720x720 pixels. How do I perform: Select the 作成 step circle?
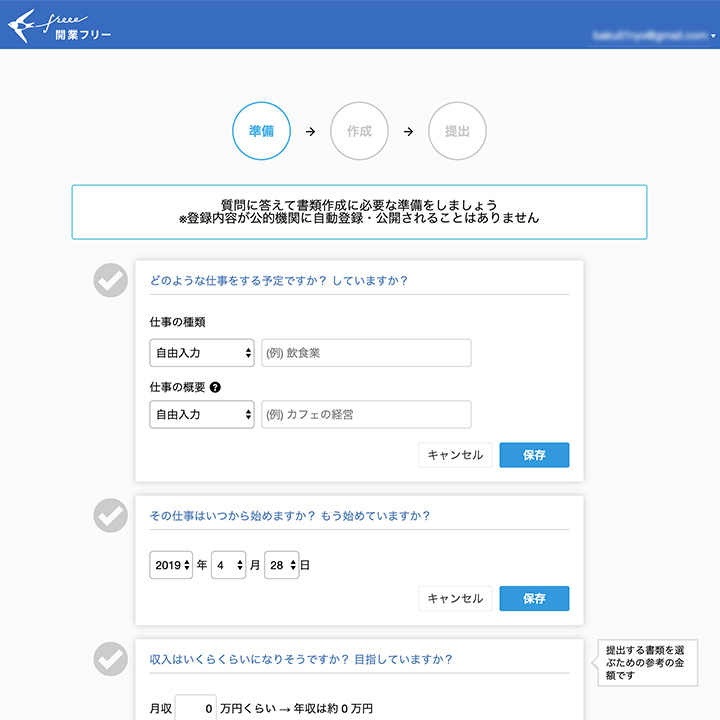[x=359, y=131]
